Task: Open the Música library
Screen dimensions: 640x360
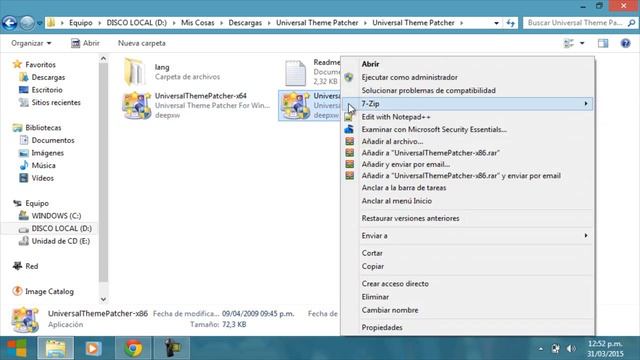Action: coord(43,166)
